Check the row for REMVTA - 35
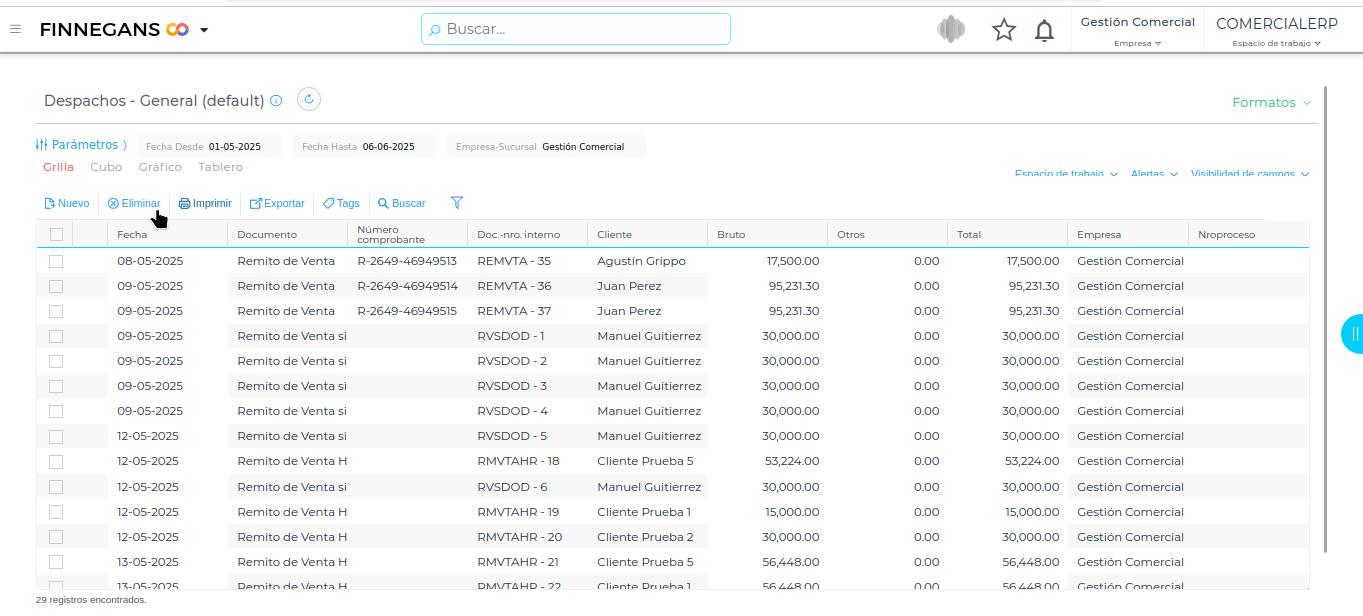The image size is (1363, 616). coord(56,261)
